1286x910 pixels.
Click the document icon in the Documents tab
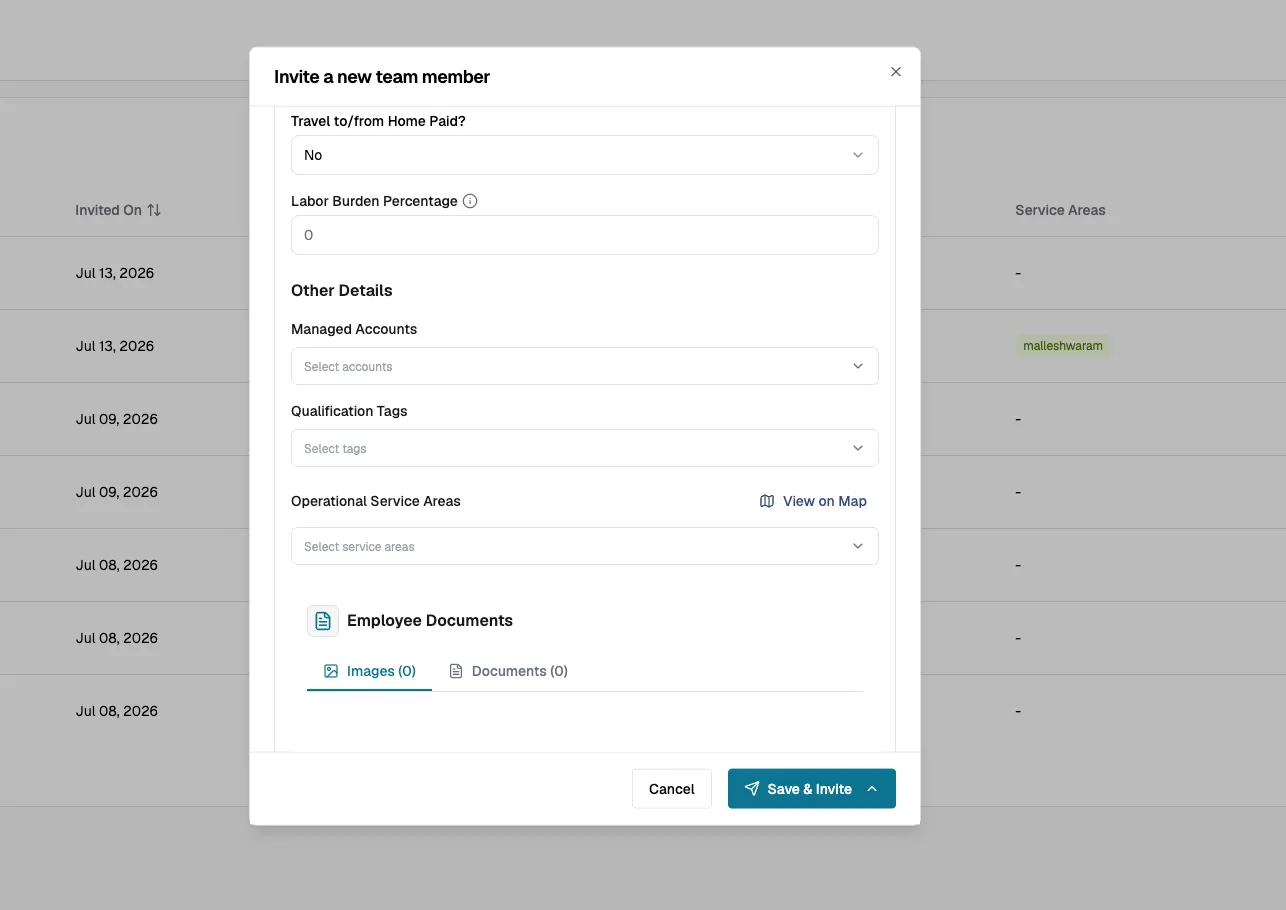[x=456, y=671]
